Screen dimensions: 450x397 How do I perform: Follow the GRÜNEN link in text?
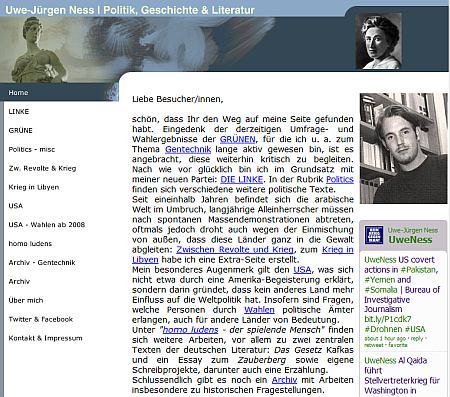pos(238,139)
